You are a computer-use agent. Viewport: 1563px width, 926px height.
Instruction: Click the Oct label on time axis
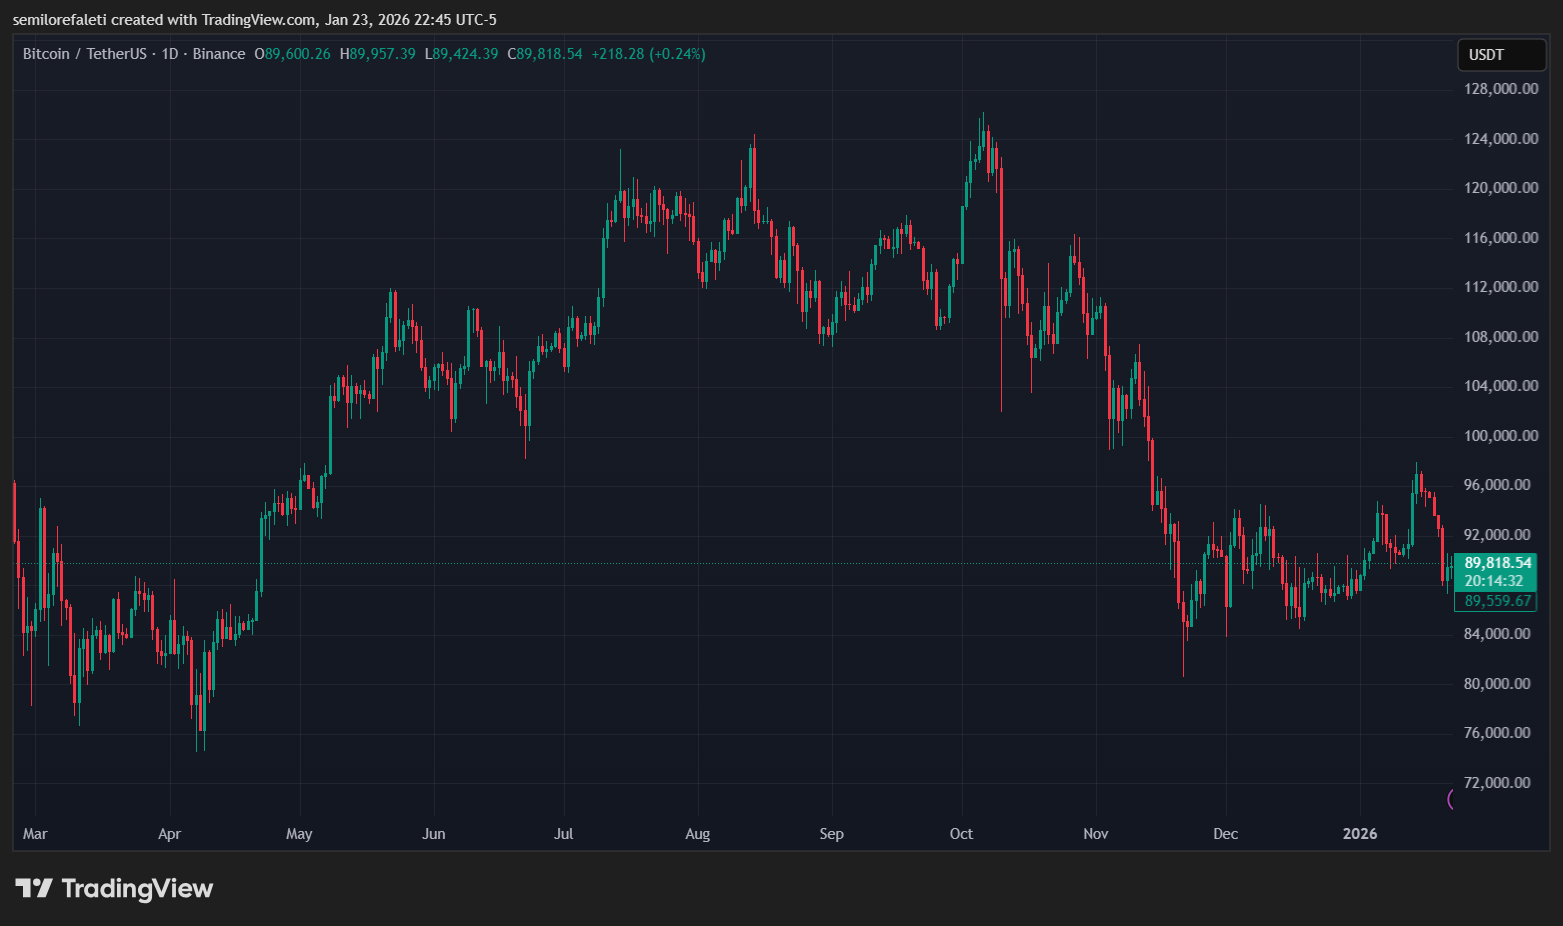click(x=960, y=833)
